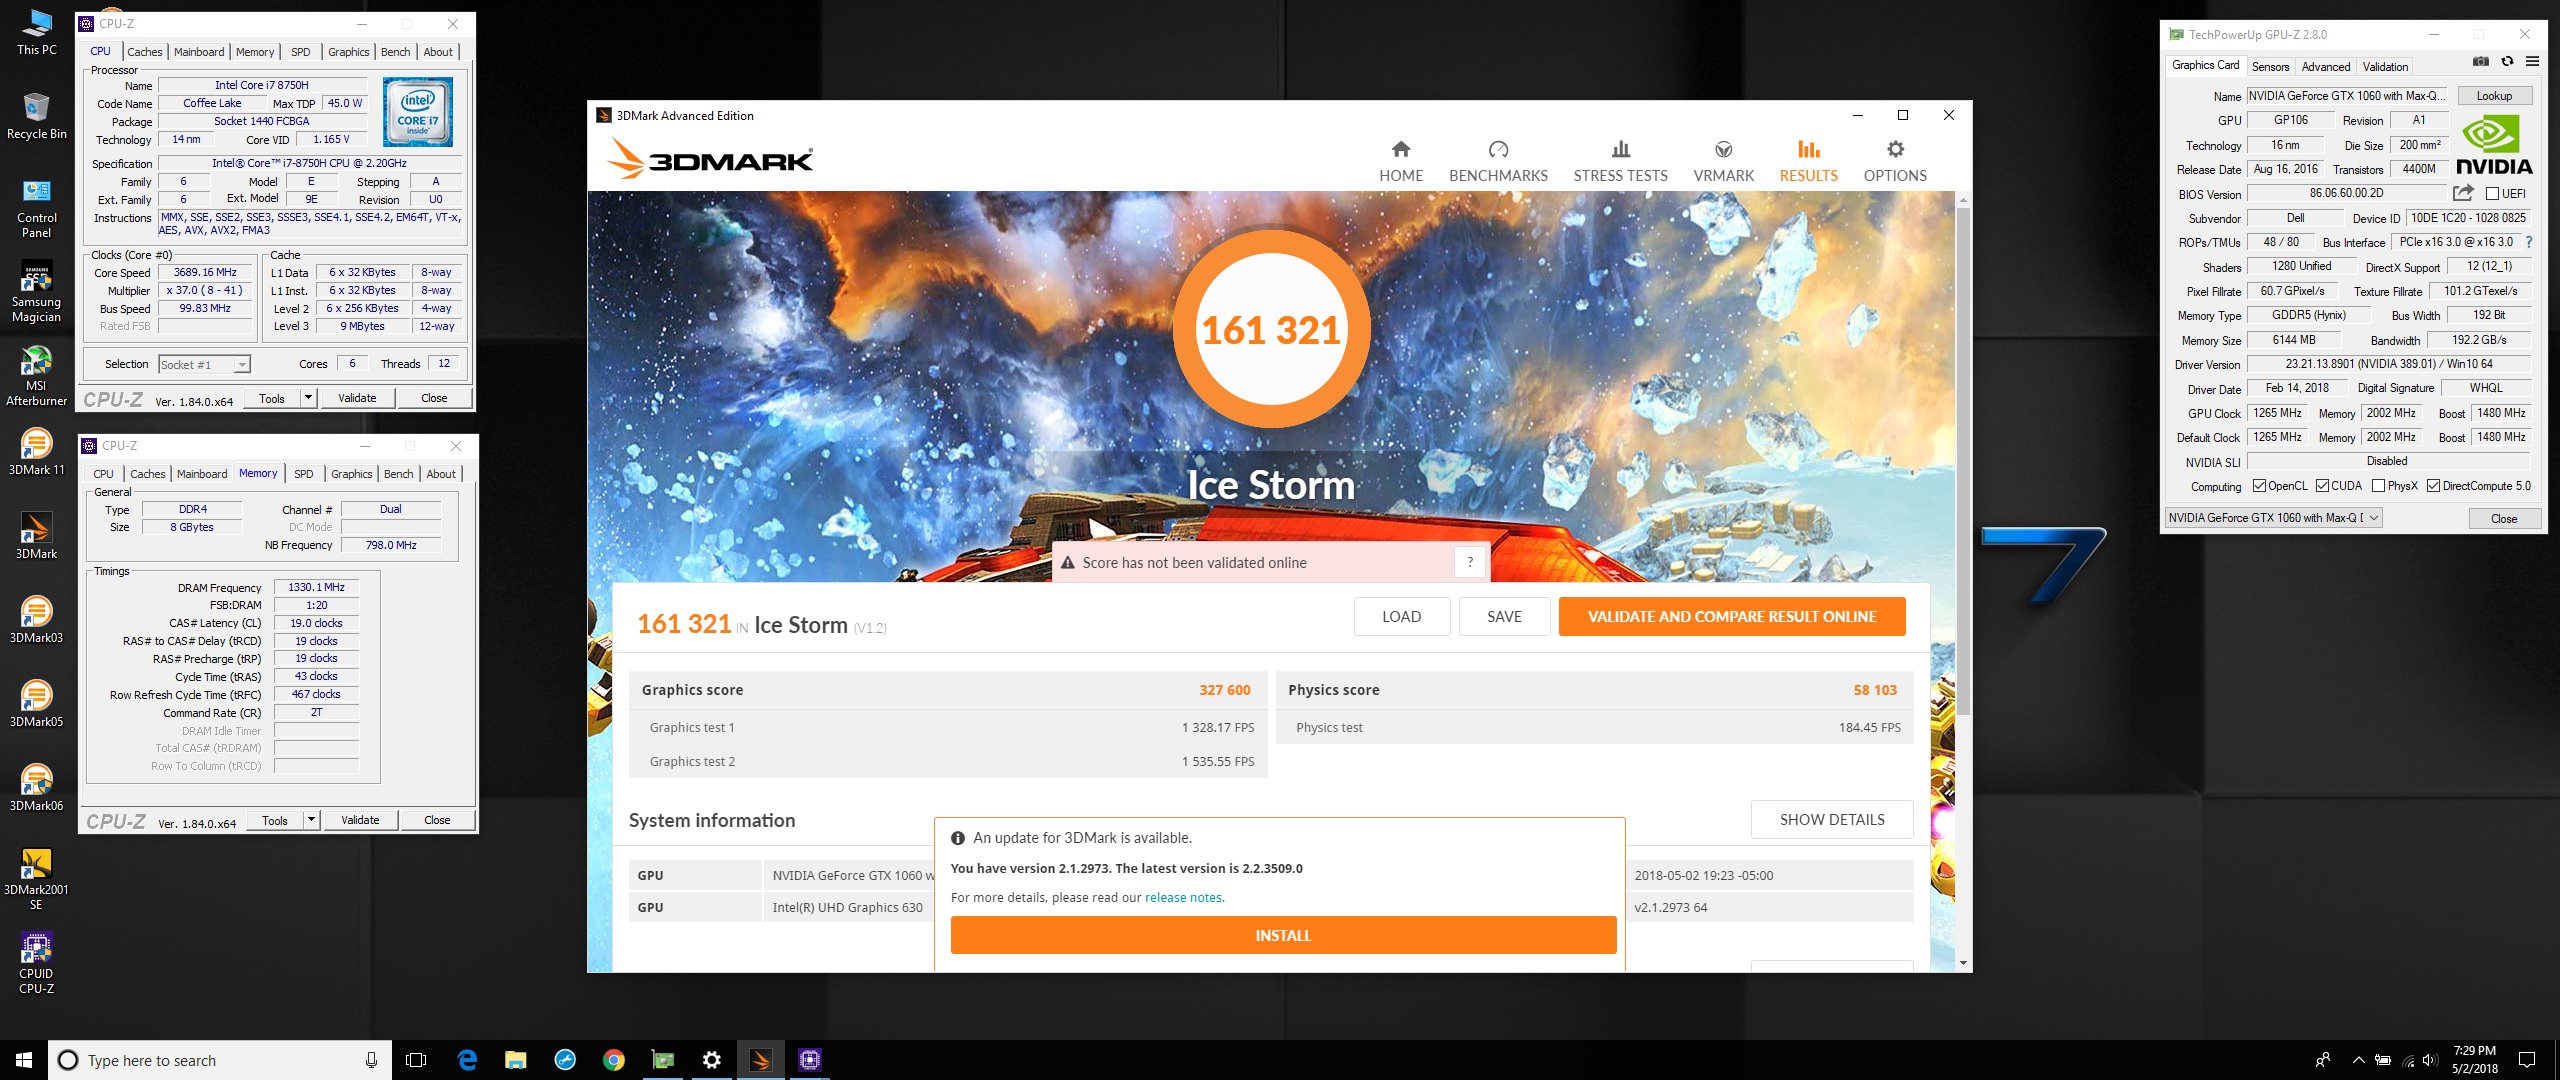Open the VRMARK icon

(x=1724, y=150)
